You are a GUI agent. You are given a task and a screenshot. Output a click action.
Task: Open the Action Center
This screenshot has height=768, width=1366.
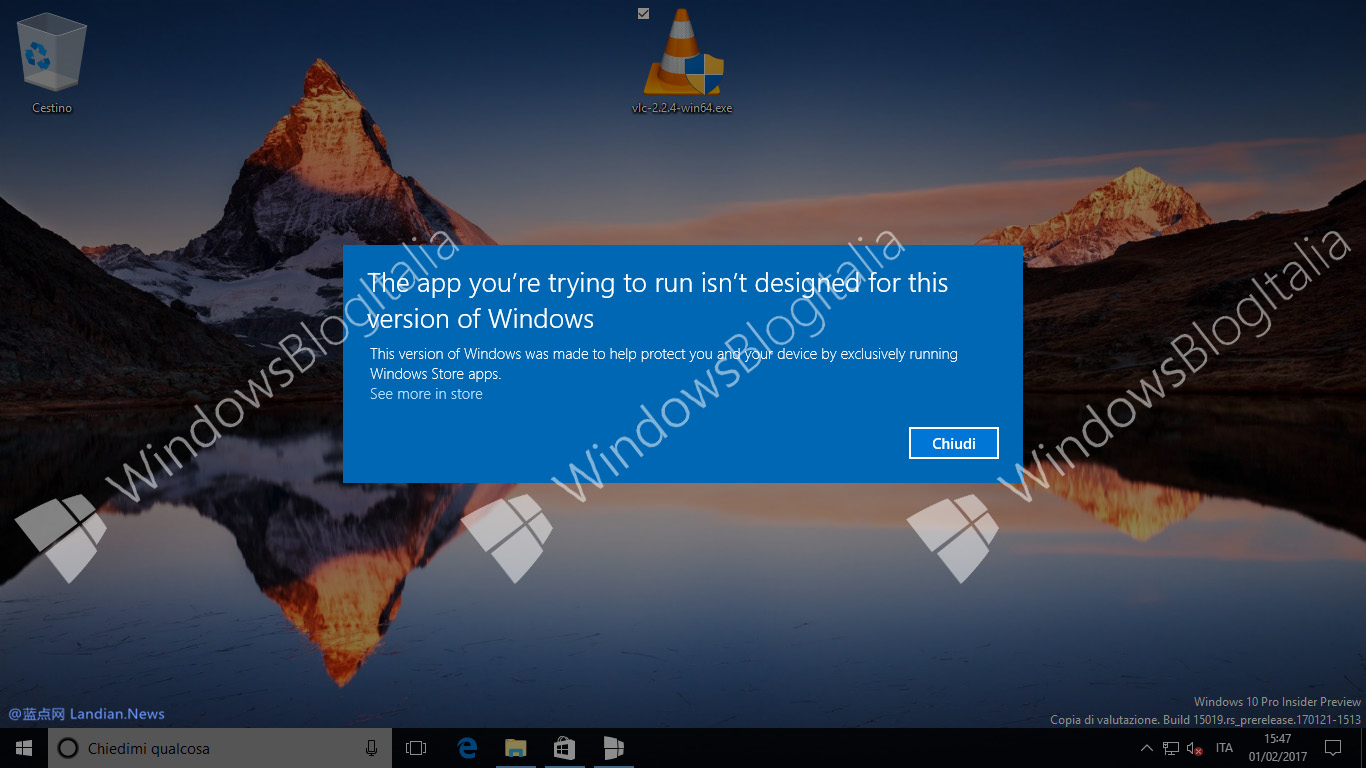[1334, 748]
